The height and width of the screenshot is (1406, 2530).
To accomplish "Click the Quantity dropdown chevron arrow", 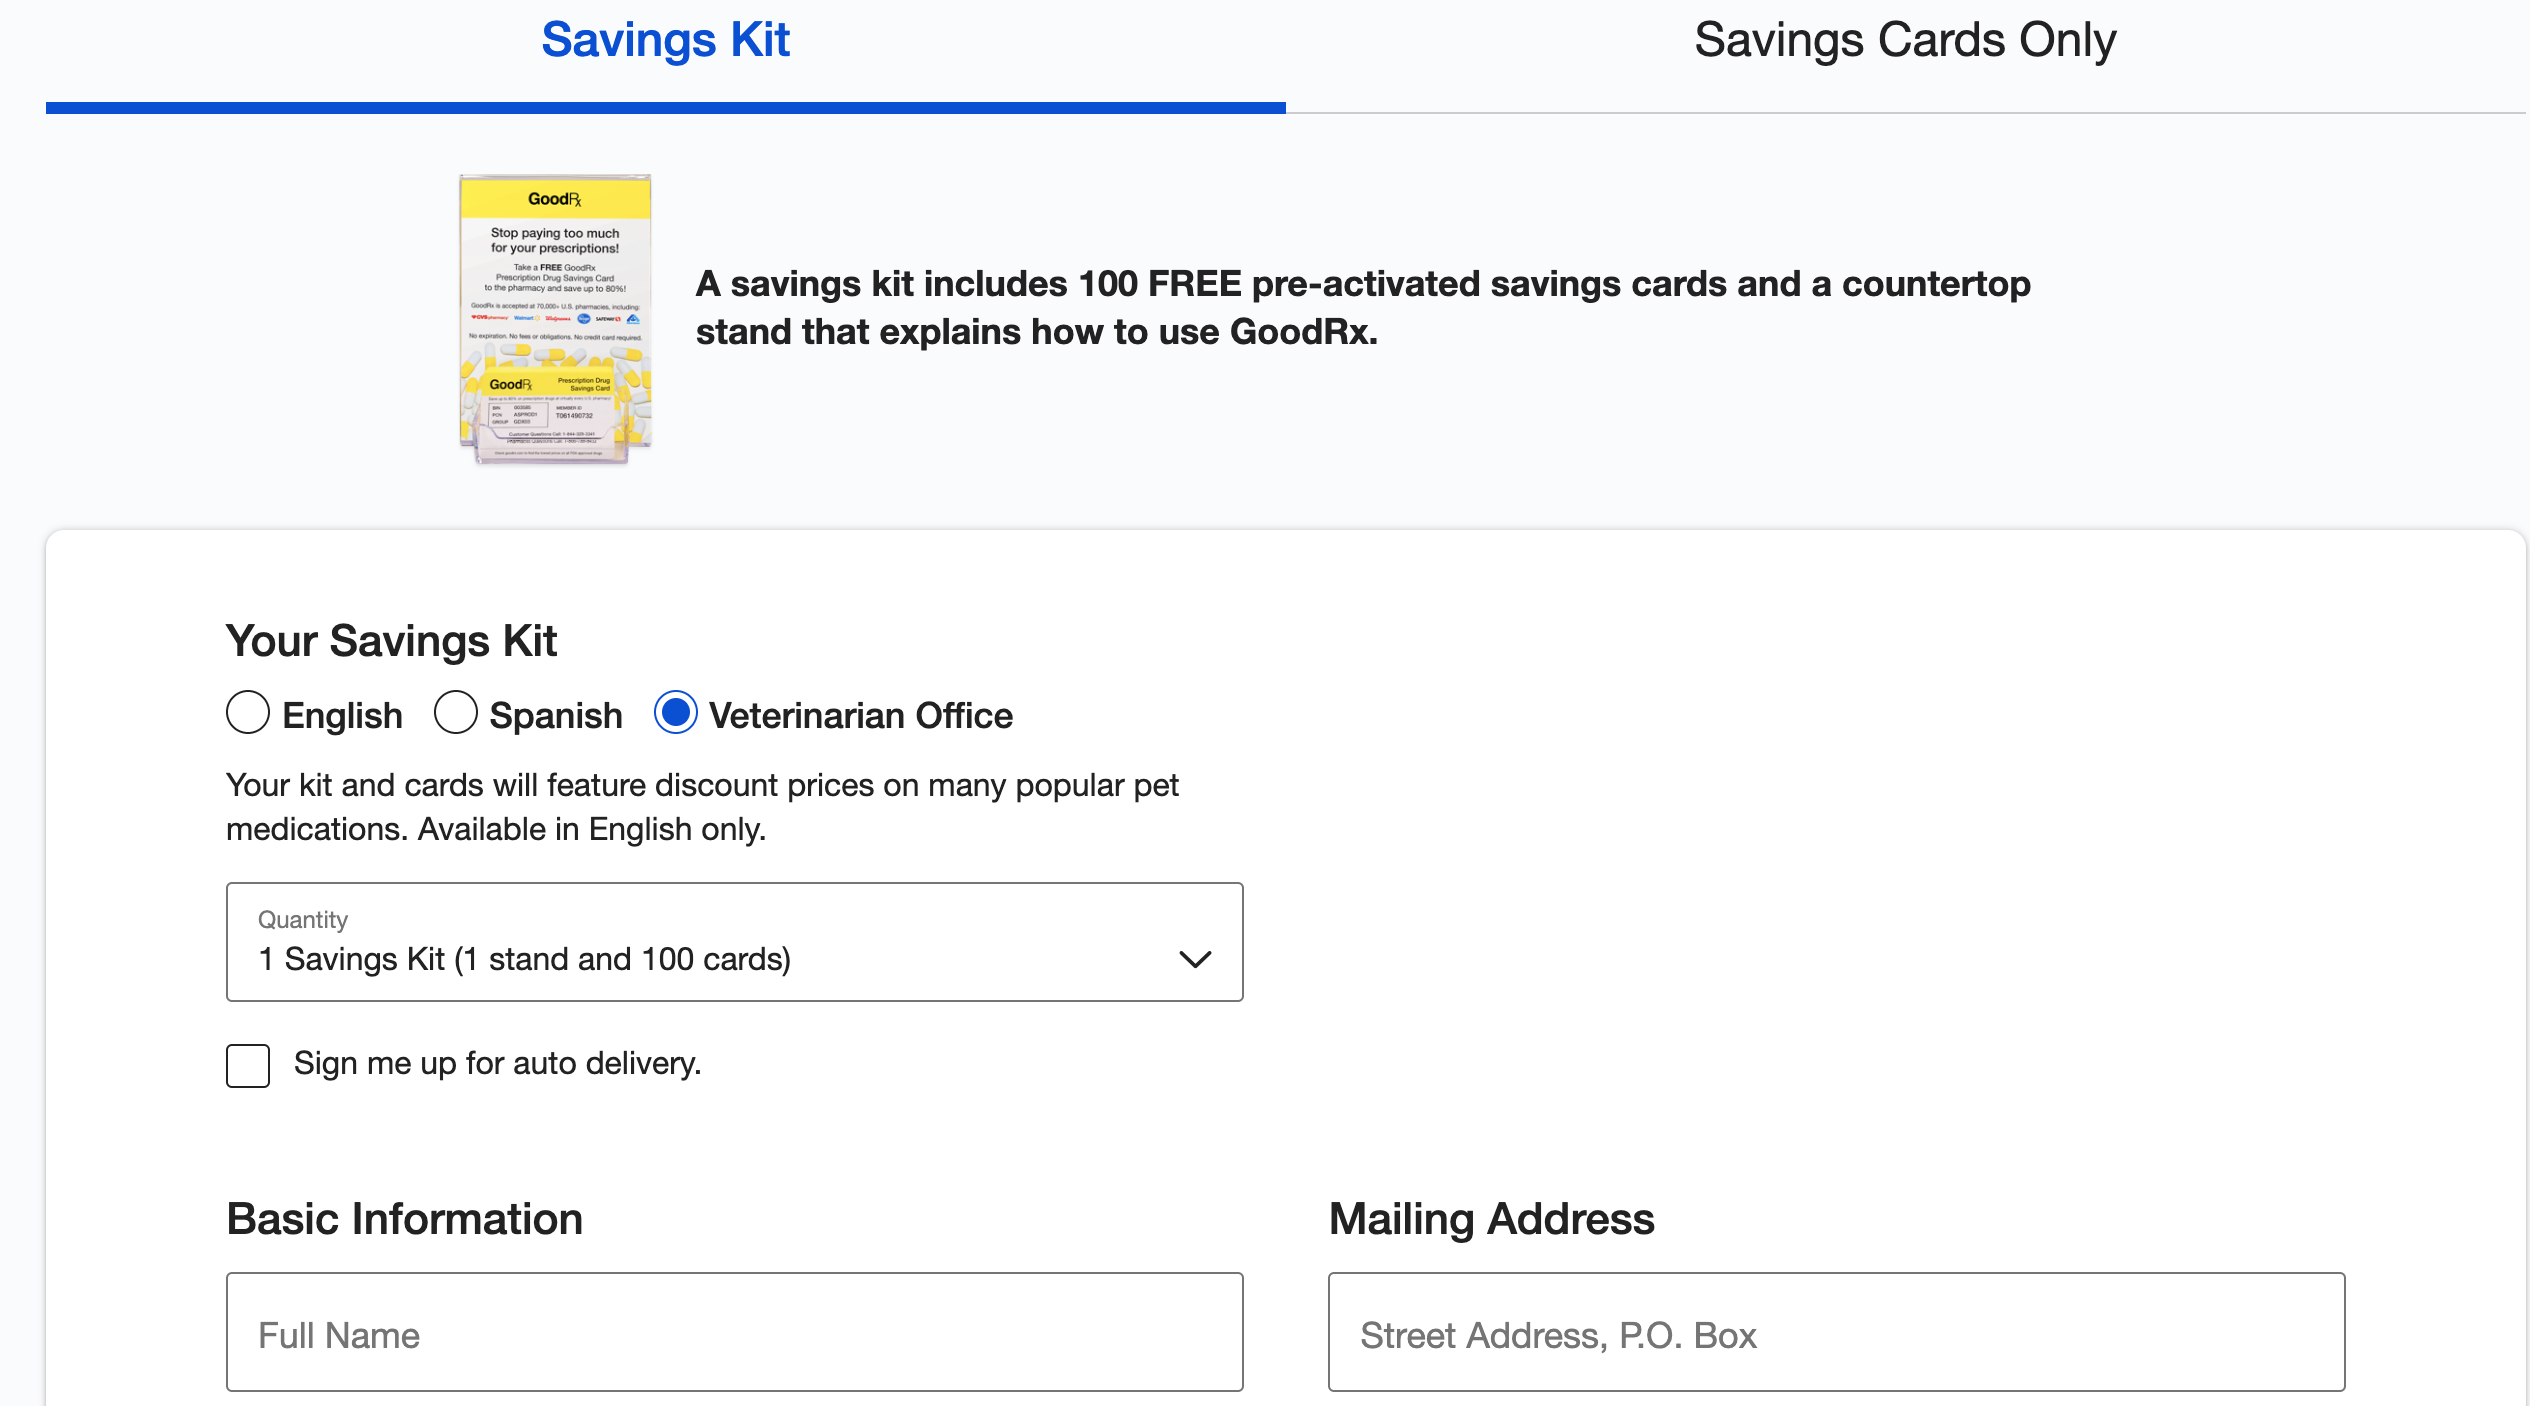I will point(1195,960).
